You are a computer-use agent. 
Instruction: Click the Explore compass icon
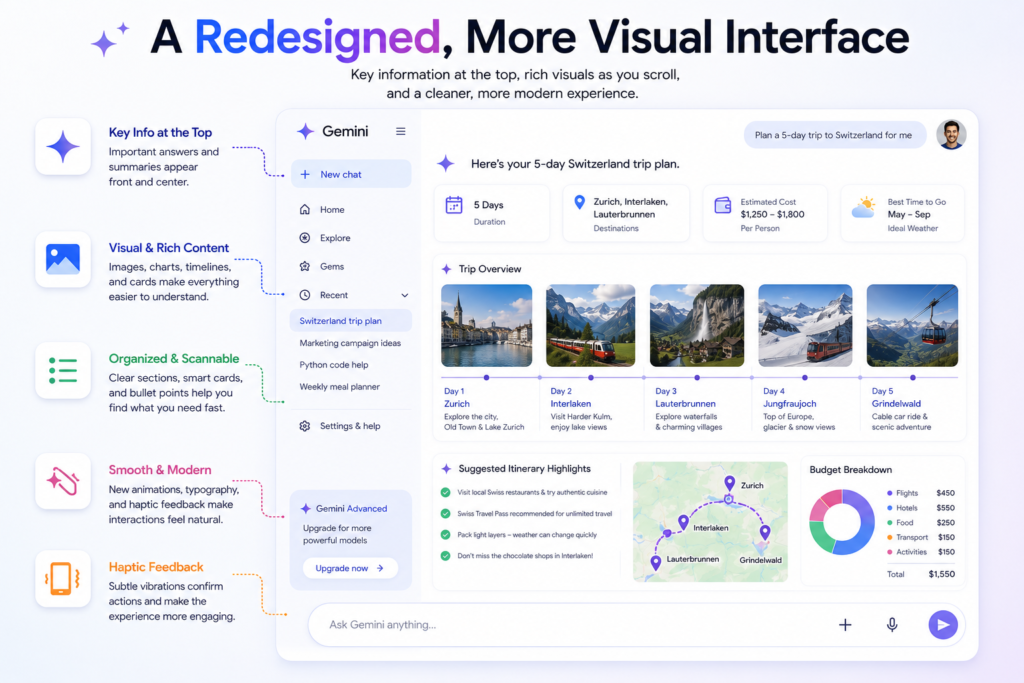point(305,238)
